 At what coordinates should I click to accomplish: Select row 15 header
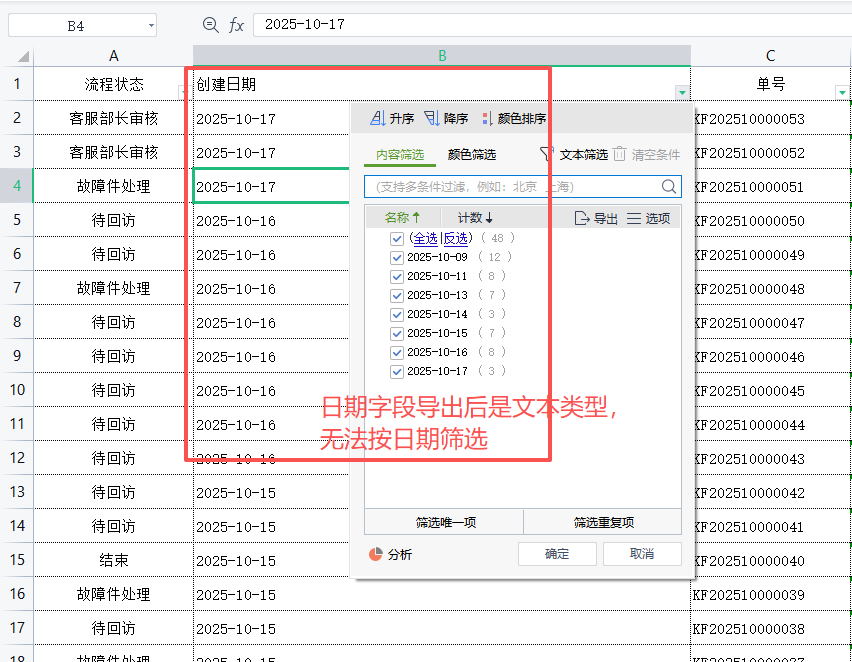click(17, 559)
